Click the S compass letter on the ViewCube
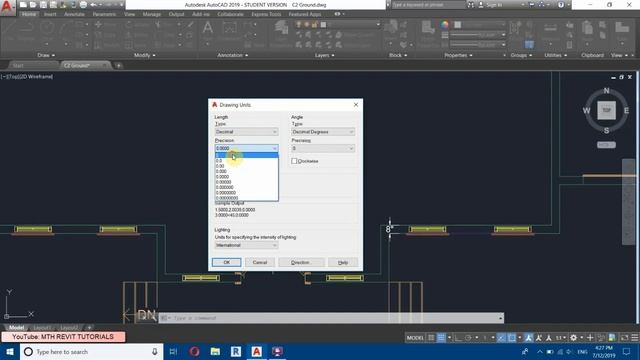 coord(607,131)
